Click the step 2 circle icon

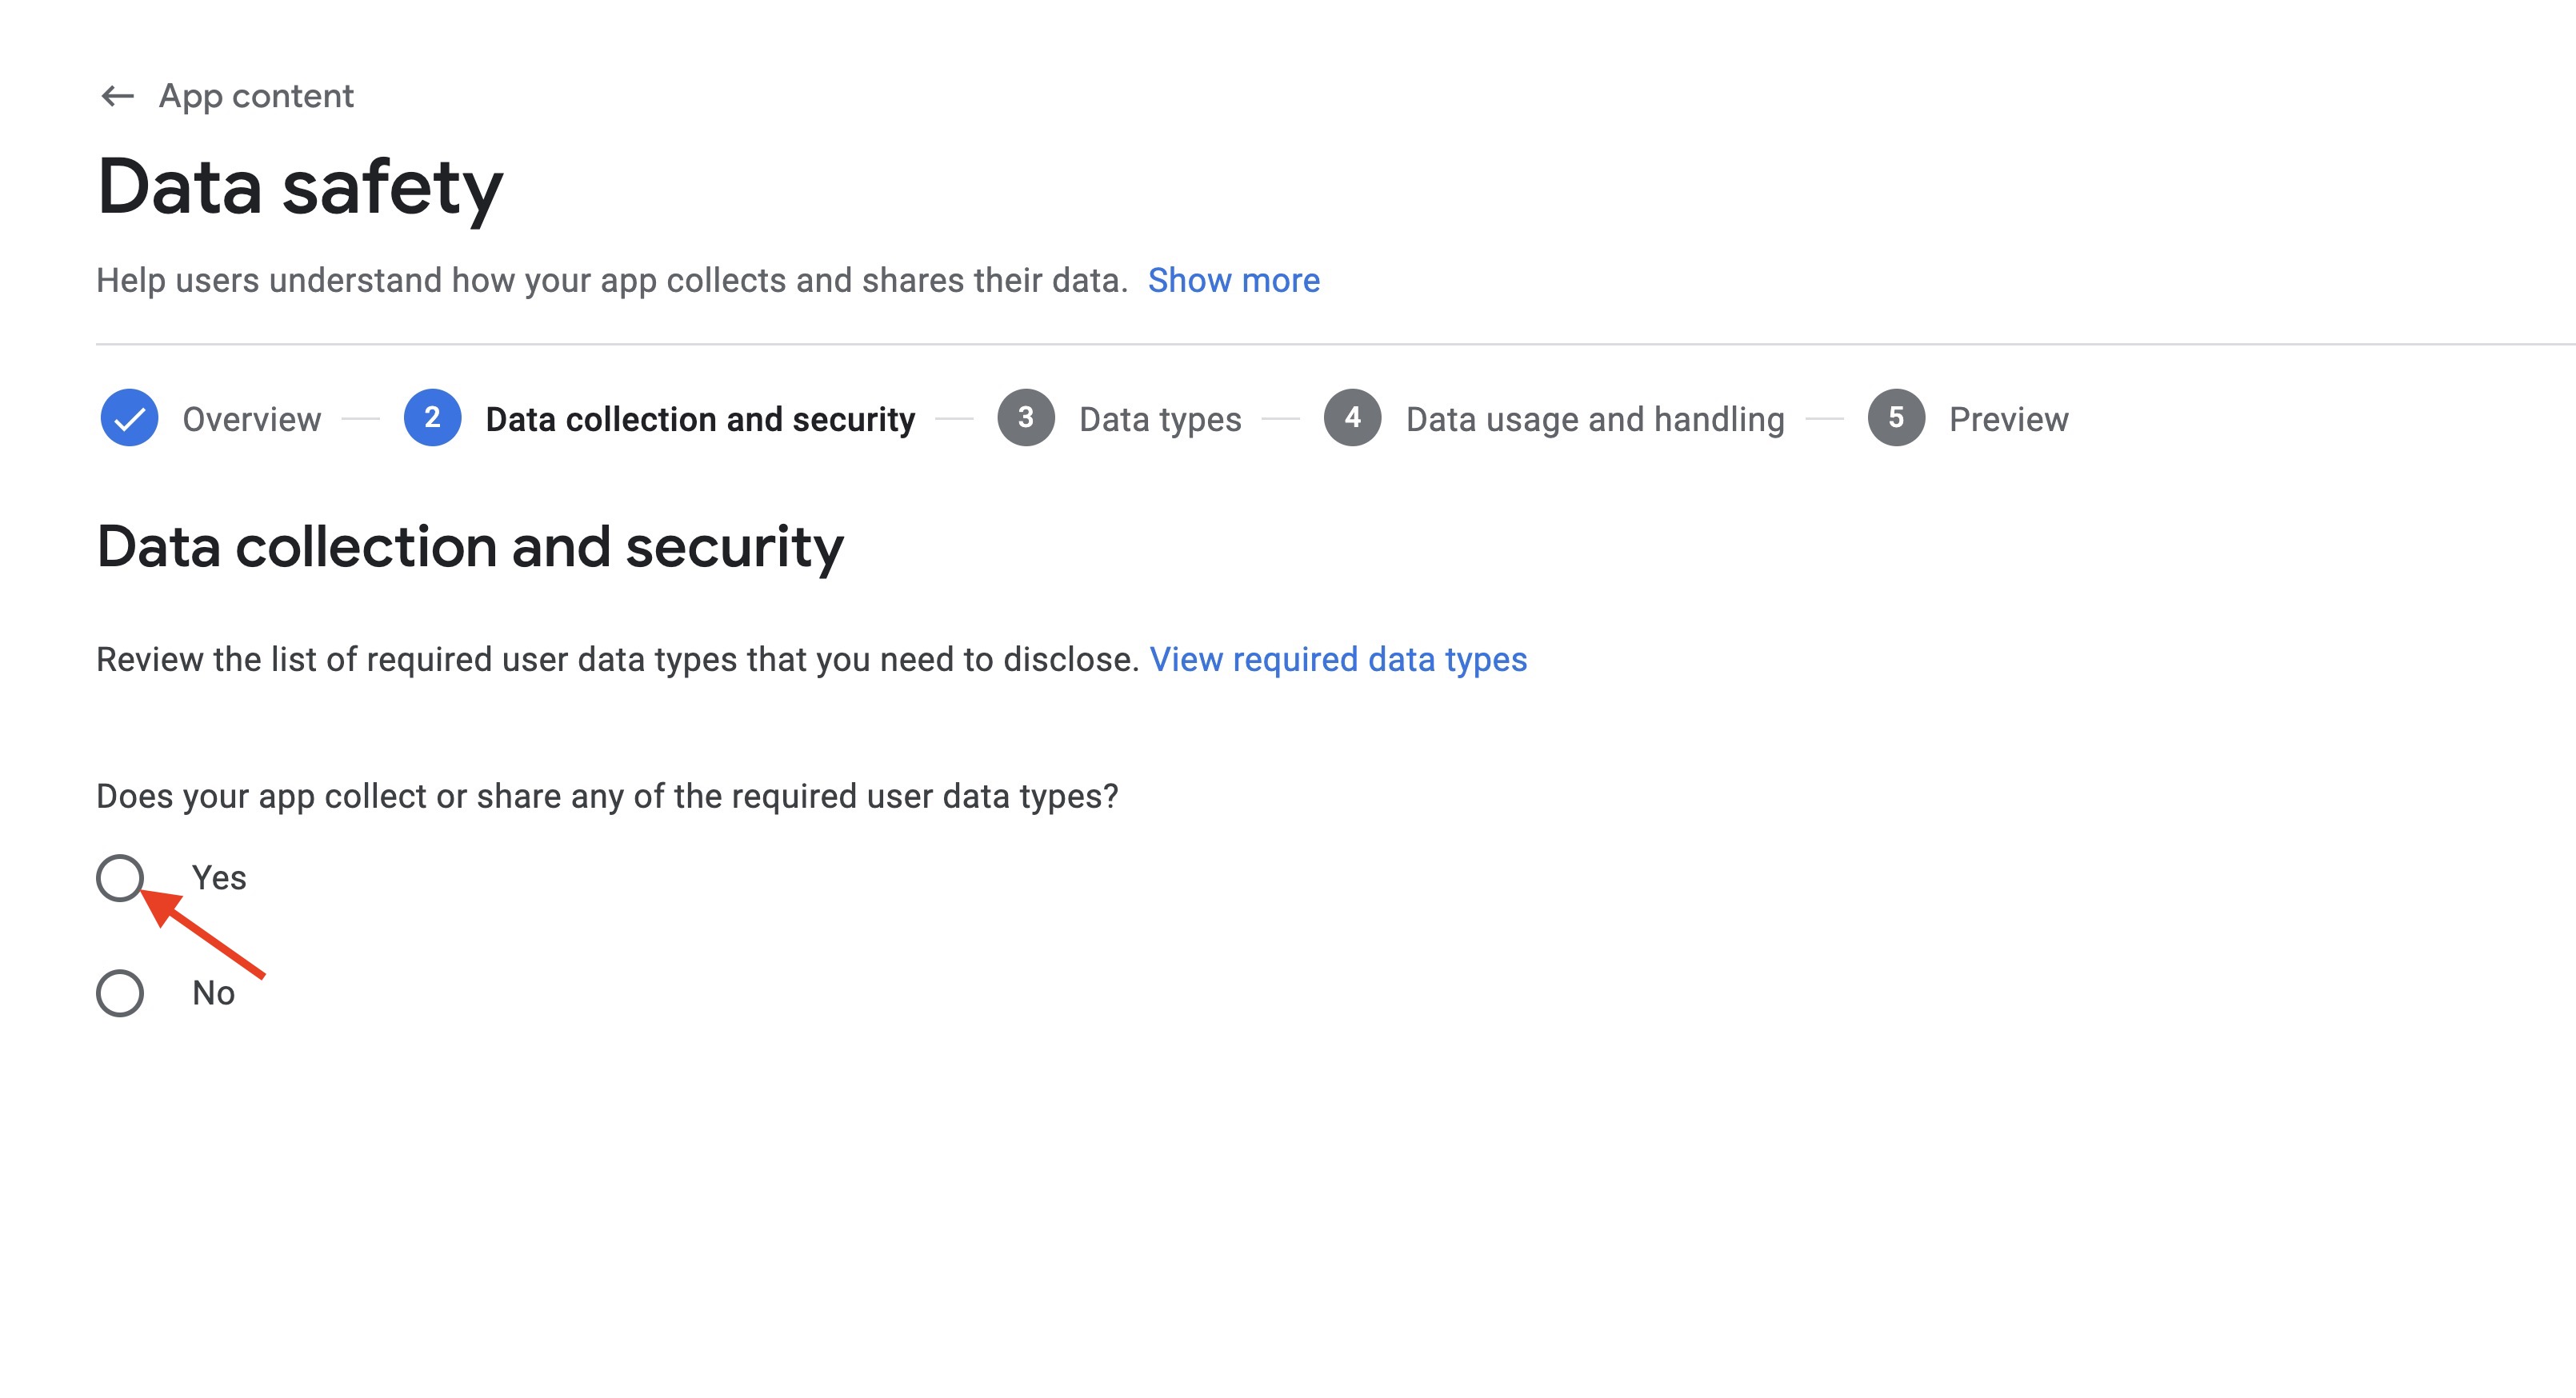click(x=432, y=418)
